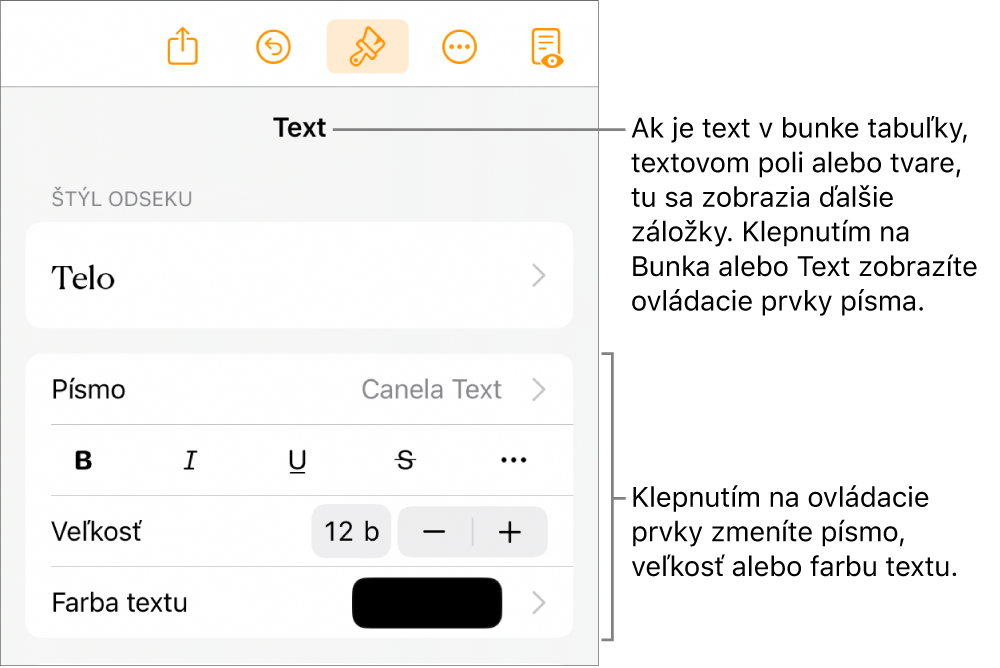The height and width of the screenshot is (668, 1000).
Task: Open the Telo paragraph style list
Action: pos(299,276)
